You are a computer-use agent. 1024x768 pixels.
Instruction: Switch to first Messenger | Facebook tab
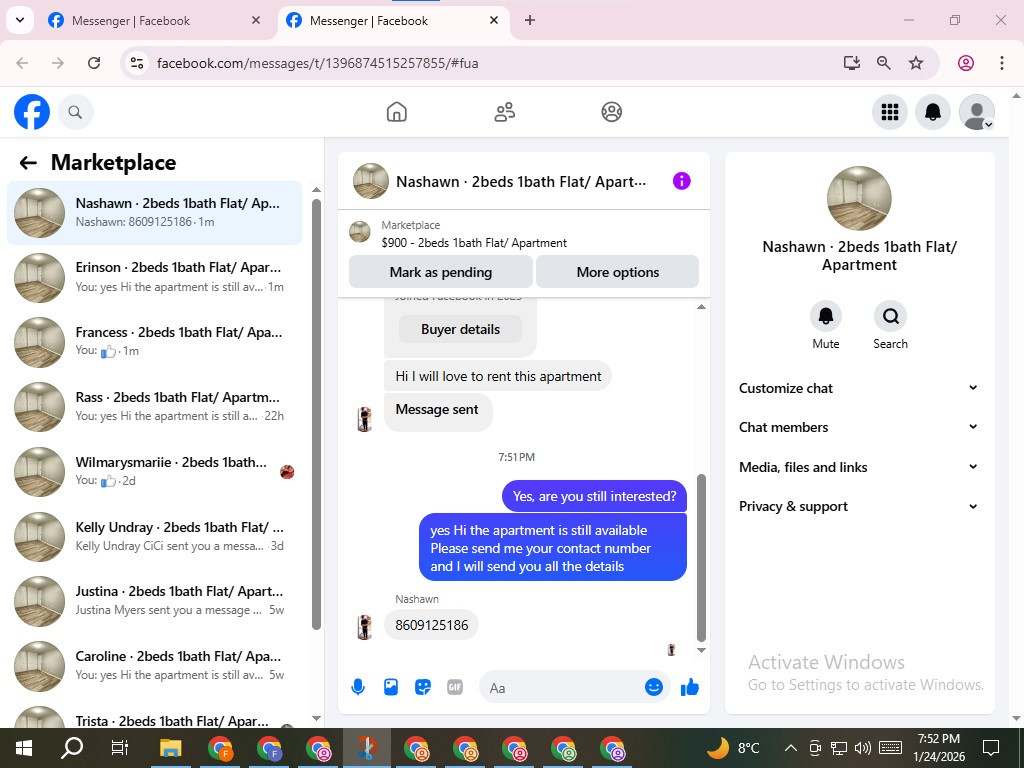click(x=155, y=21)
